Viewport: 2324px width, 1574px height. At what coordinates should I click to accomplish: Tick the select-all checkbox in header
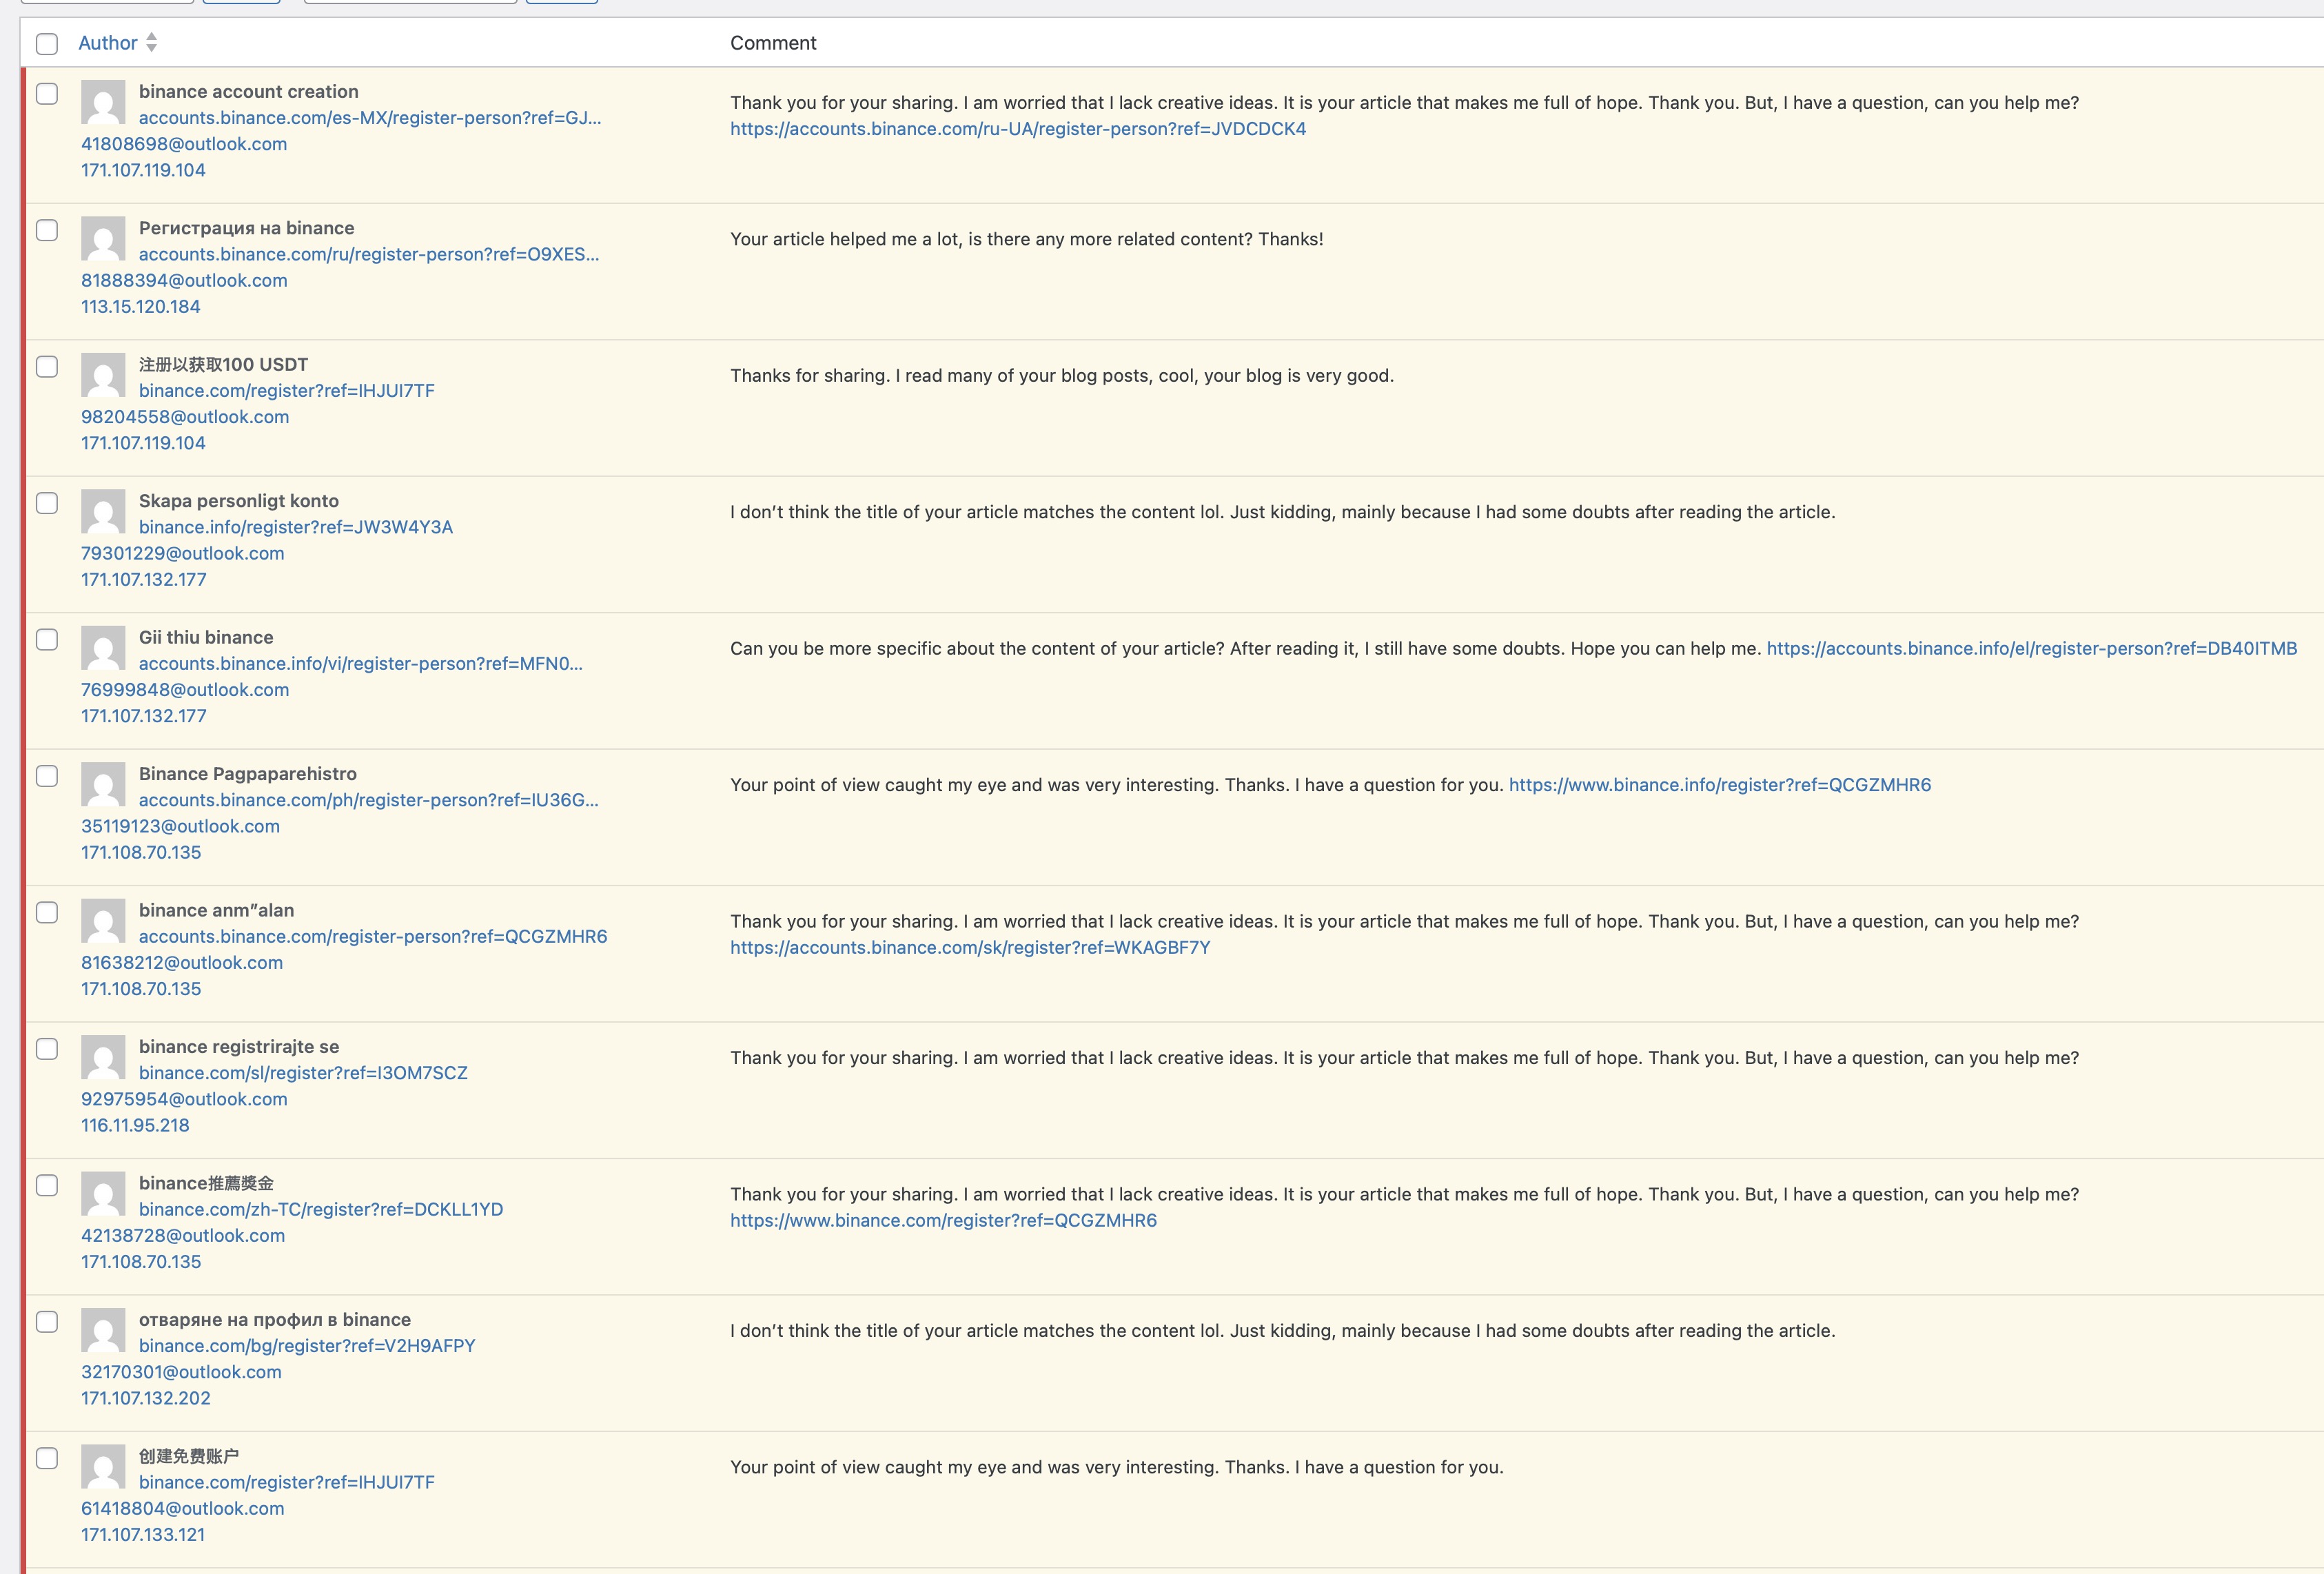pyautogui.click(x=47, y=44)
